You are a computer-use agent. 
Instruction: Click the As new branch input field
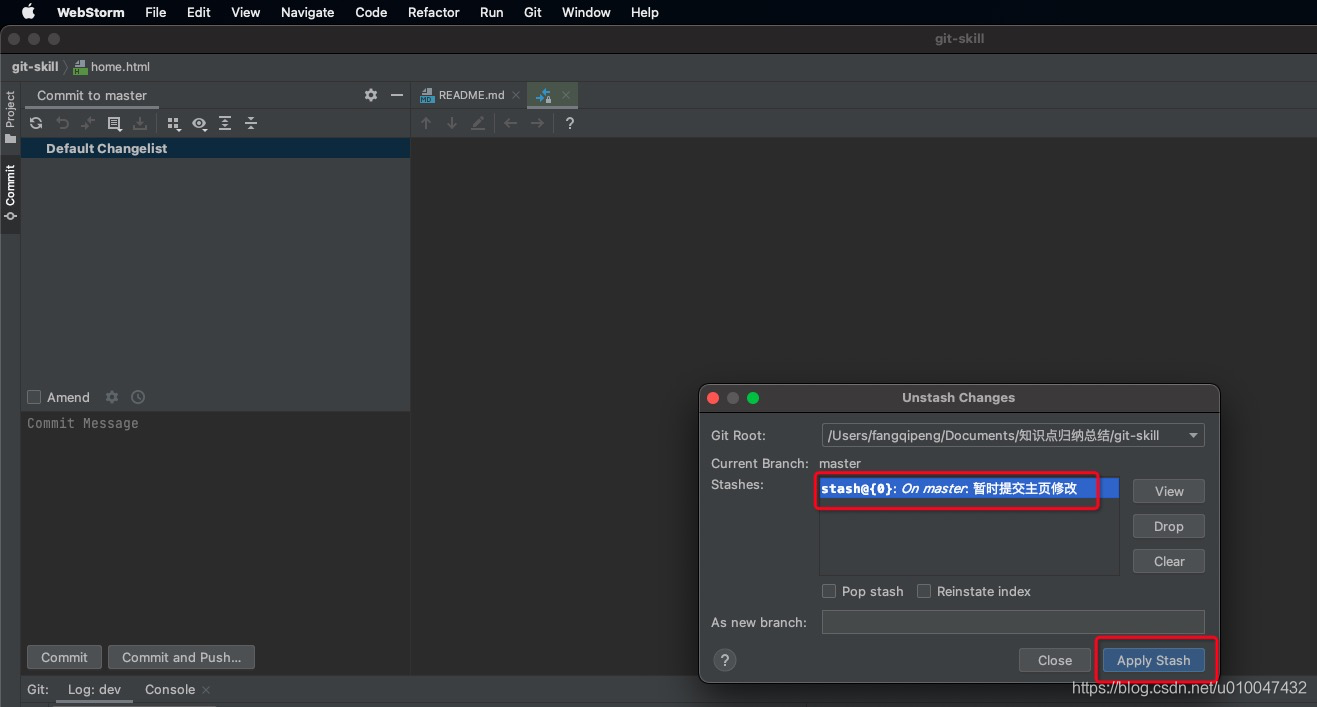click(1013, 622)
